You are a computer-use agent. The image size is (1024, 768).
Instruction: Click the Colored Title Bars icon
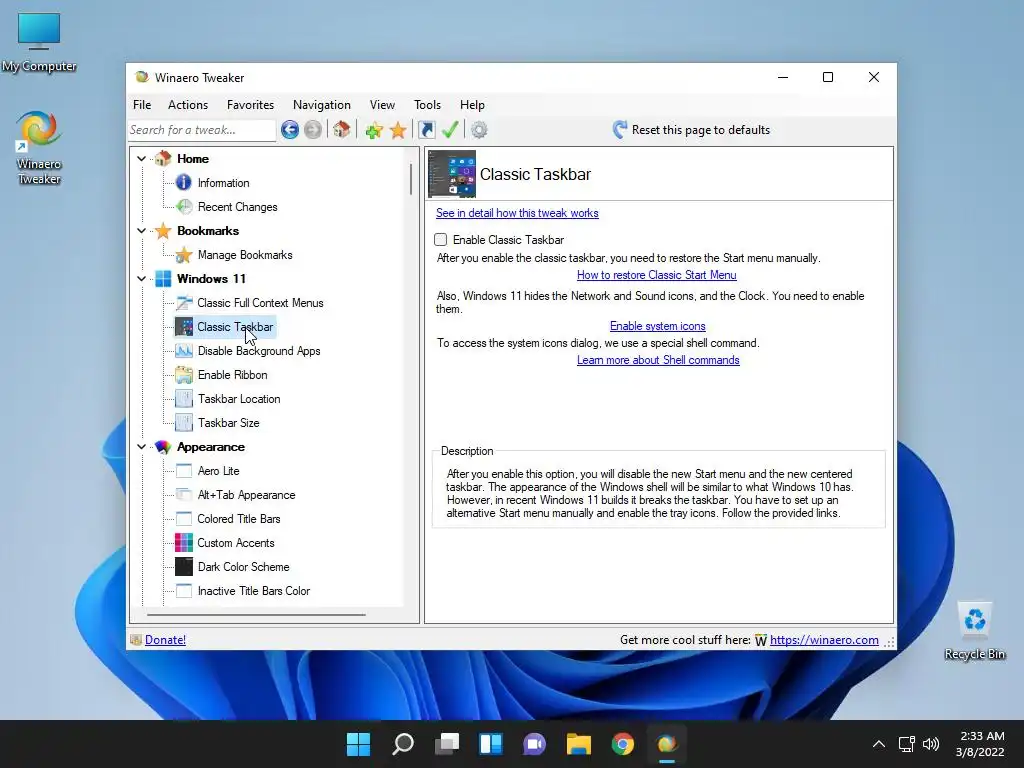[x=184, y=519]
